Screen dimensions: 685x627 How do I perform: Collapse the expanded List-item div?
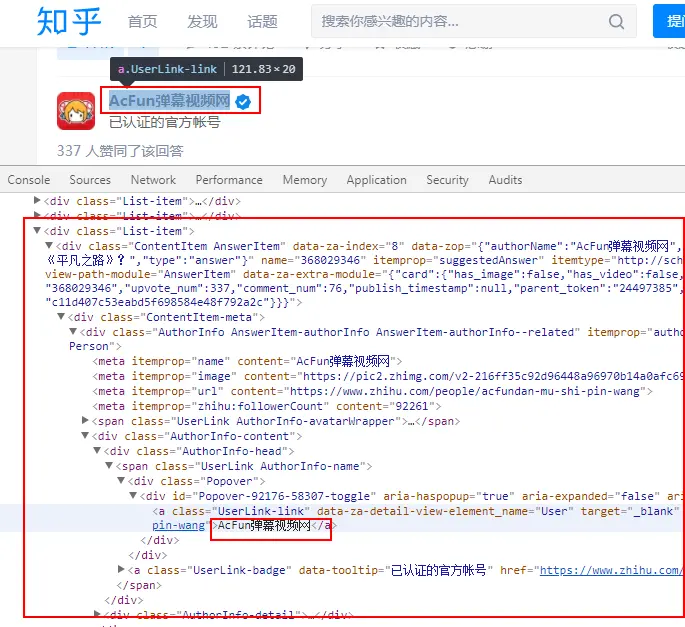coord(37,230)
